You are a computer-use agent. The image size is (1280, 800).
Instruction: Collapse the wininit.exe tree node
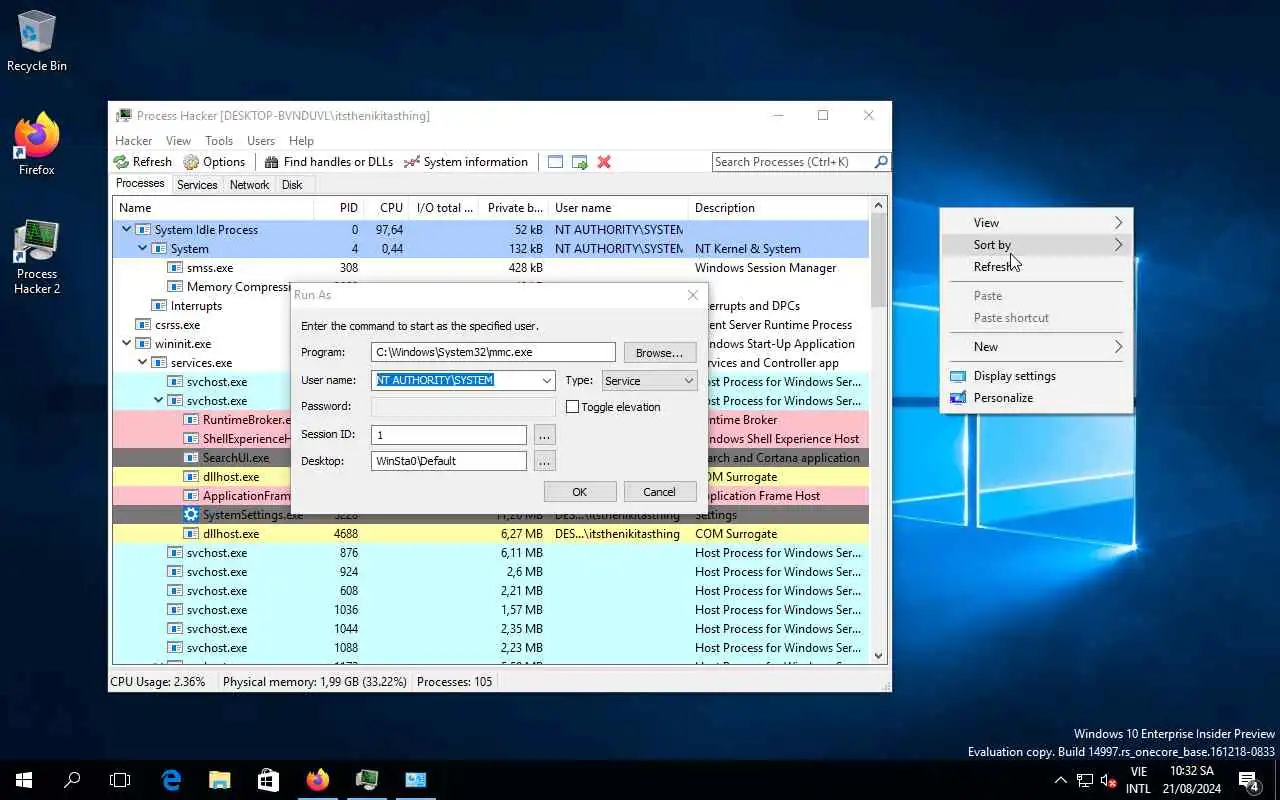[126, 344]
